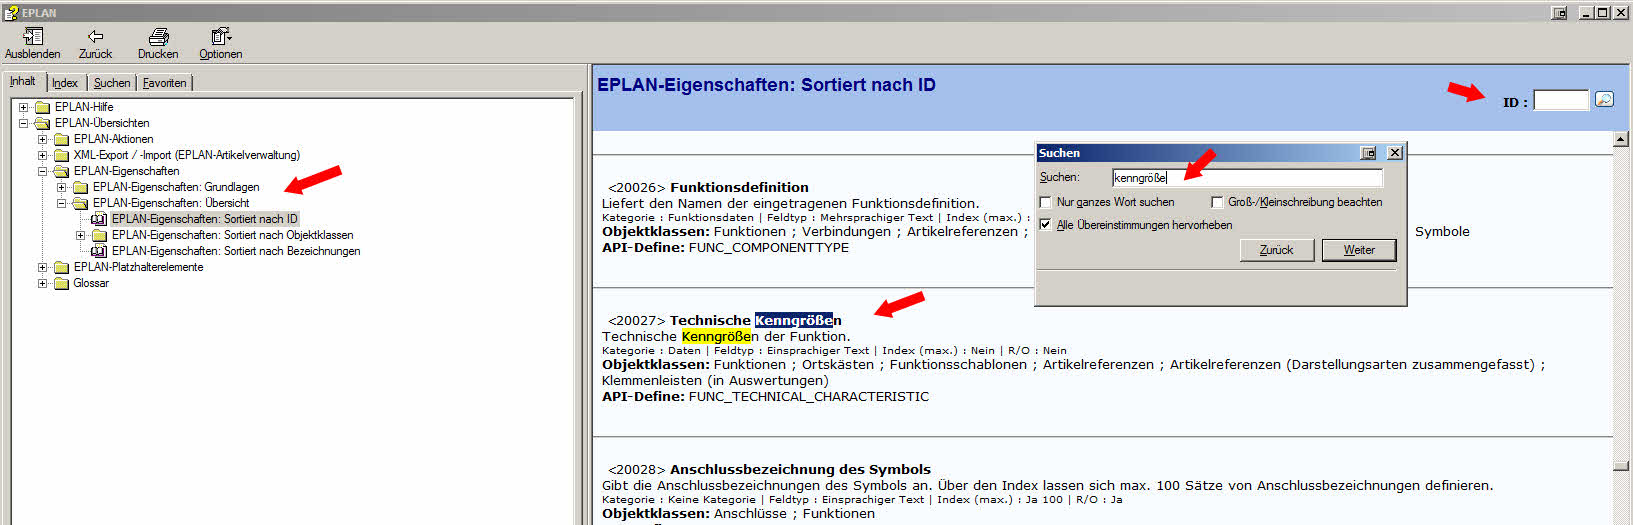
Task: Expand the Glossar tree node
Action: (x=43, y=283)
